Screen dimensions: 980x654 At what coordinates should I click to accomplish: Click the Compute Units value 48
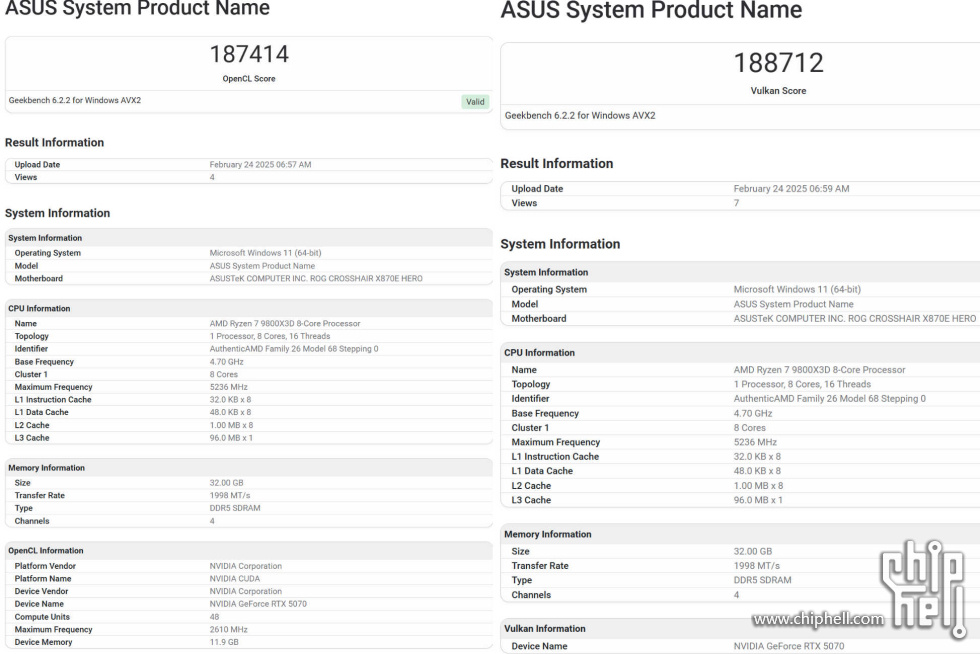[x=214, y=617]
